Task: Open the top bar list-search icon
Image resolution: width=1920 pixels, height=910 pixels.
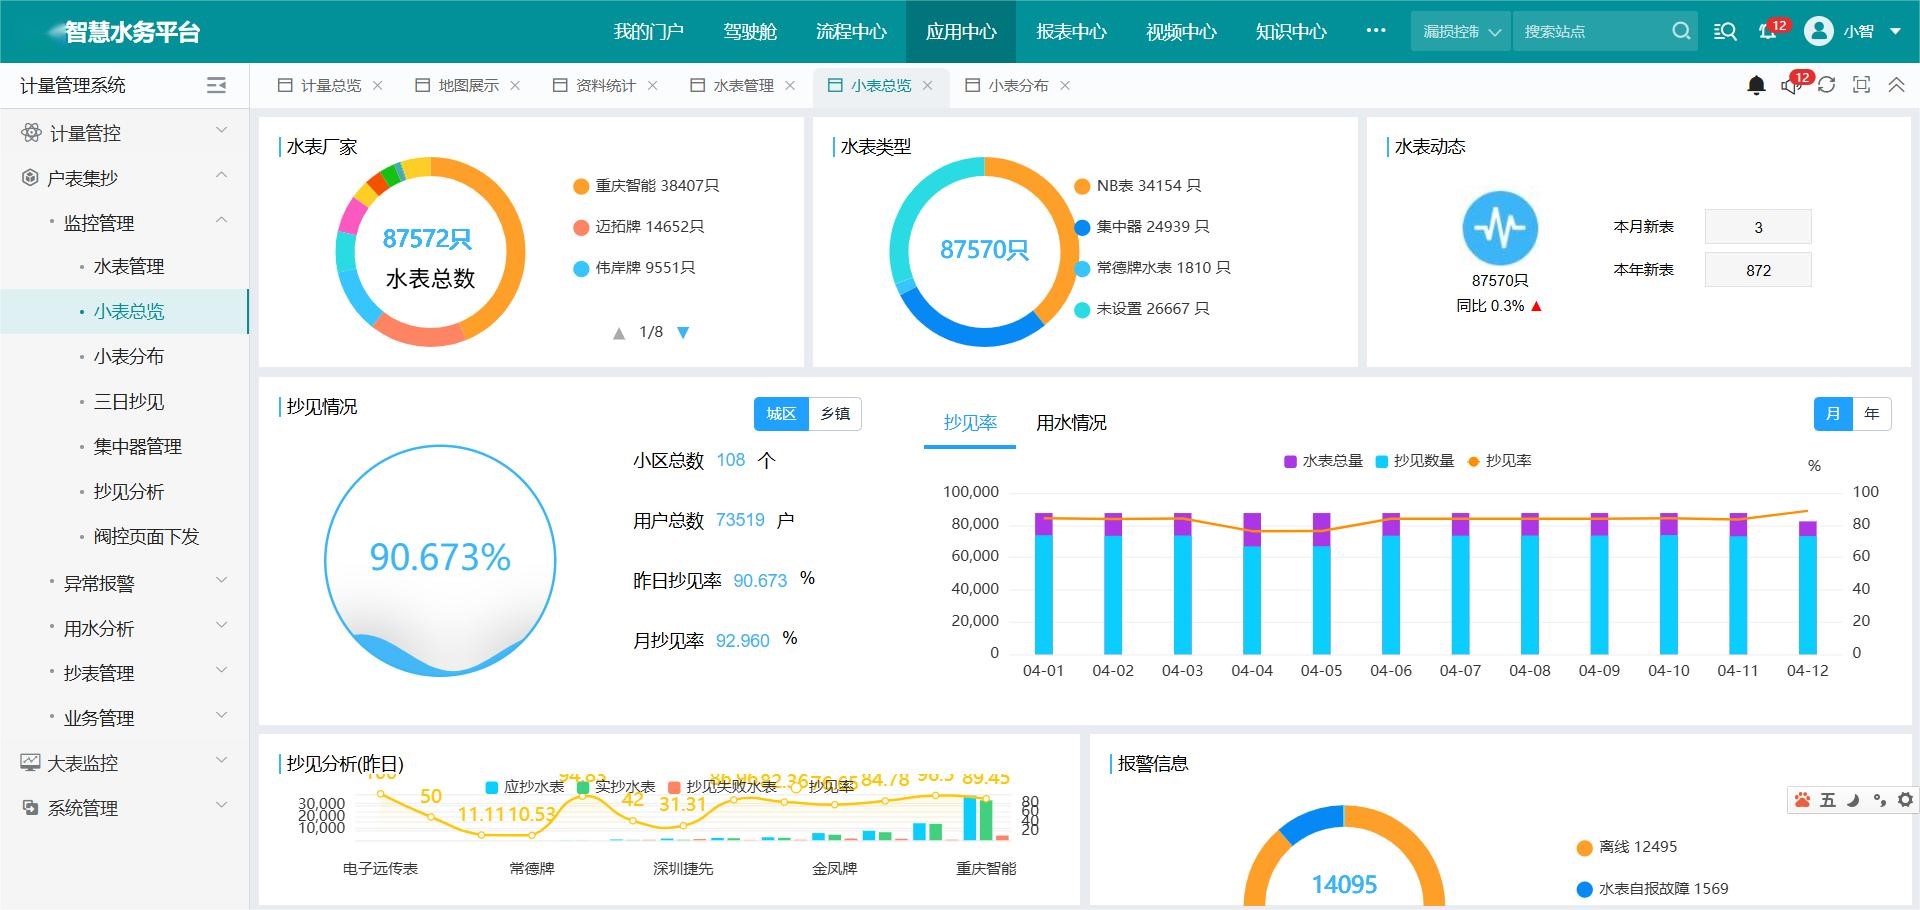Action: [x=1725, y=32]
